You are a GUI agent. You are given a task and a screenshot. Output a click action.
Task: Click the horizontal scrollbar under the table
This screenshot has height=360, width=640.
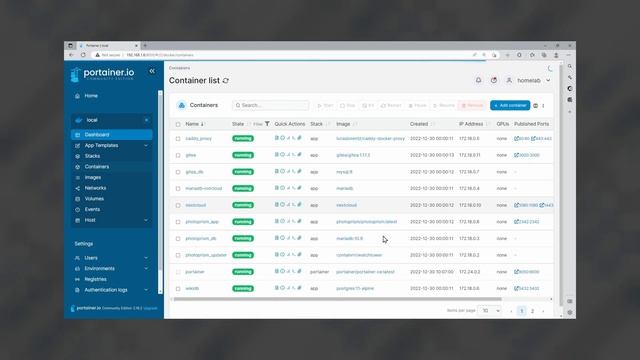click(x=338, y=299)
